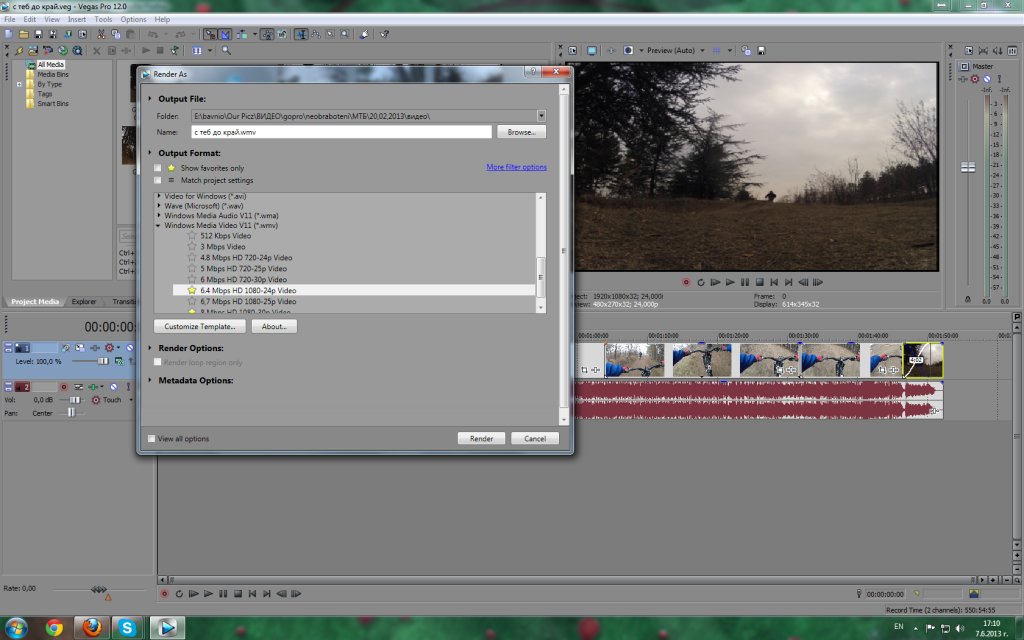Open the Firefox icon in the taskbar
The width and height of the screenshot is (1024, 640).
point(92,627)
